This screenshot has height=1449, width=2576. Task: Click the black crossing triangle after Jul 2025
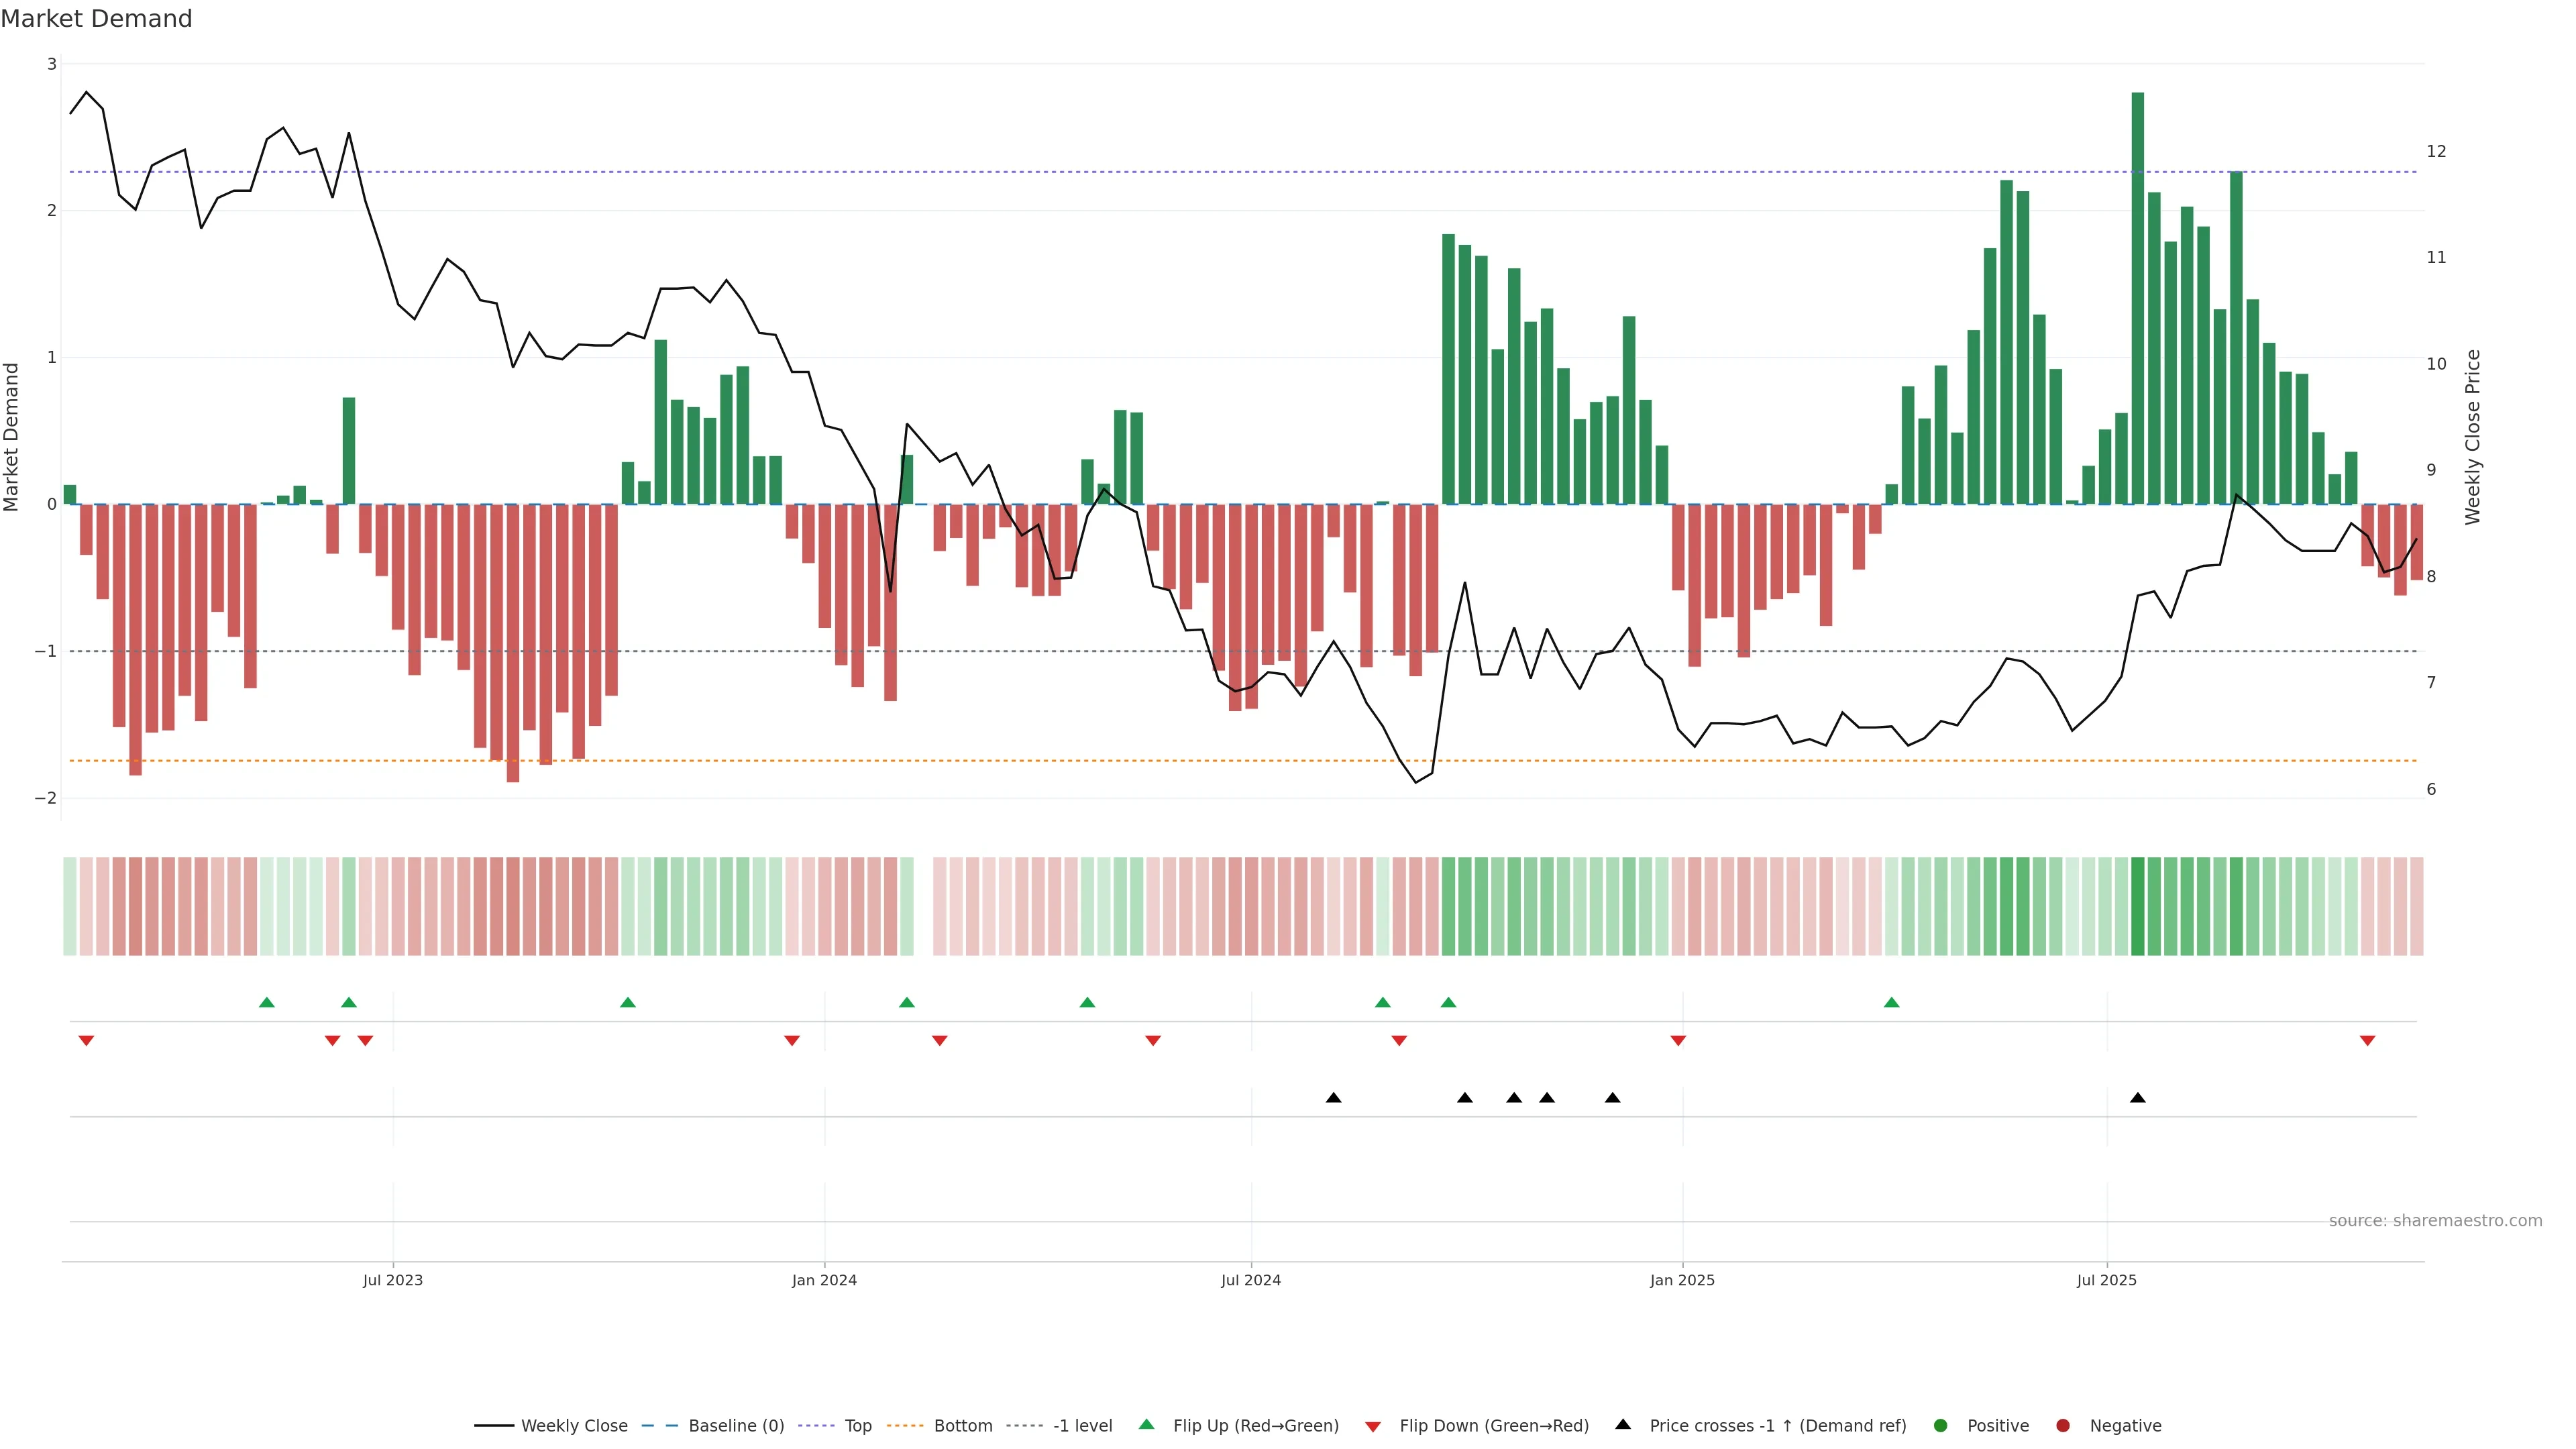[x=2137, y=1098]
